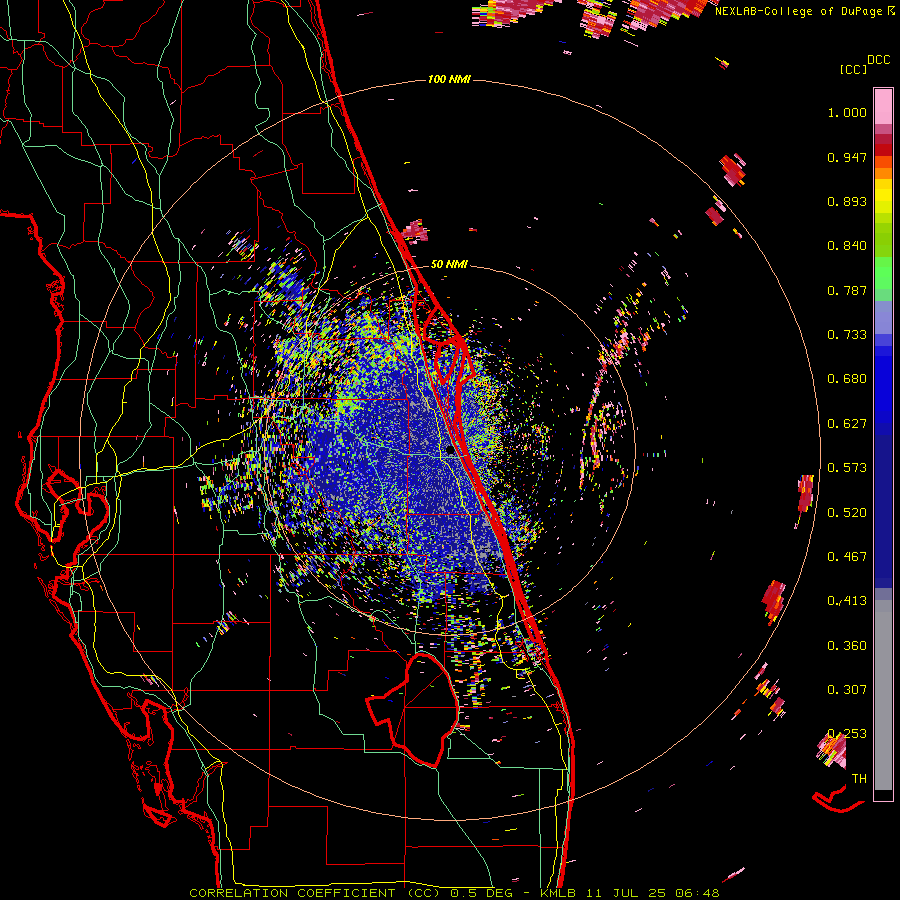The image size is (900, 900).
Task: Click the 0.627 value on the scale
Action: (847, 424)
